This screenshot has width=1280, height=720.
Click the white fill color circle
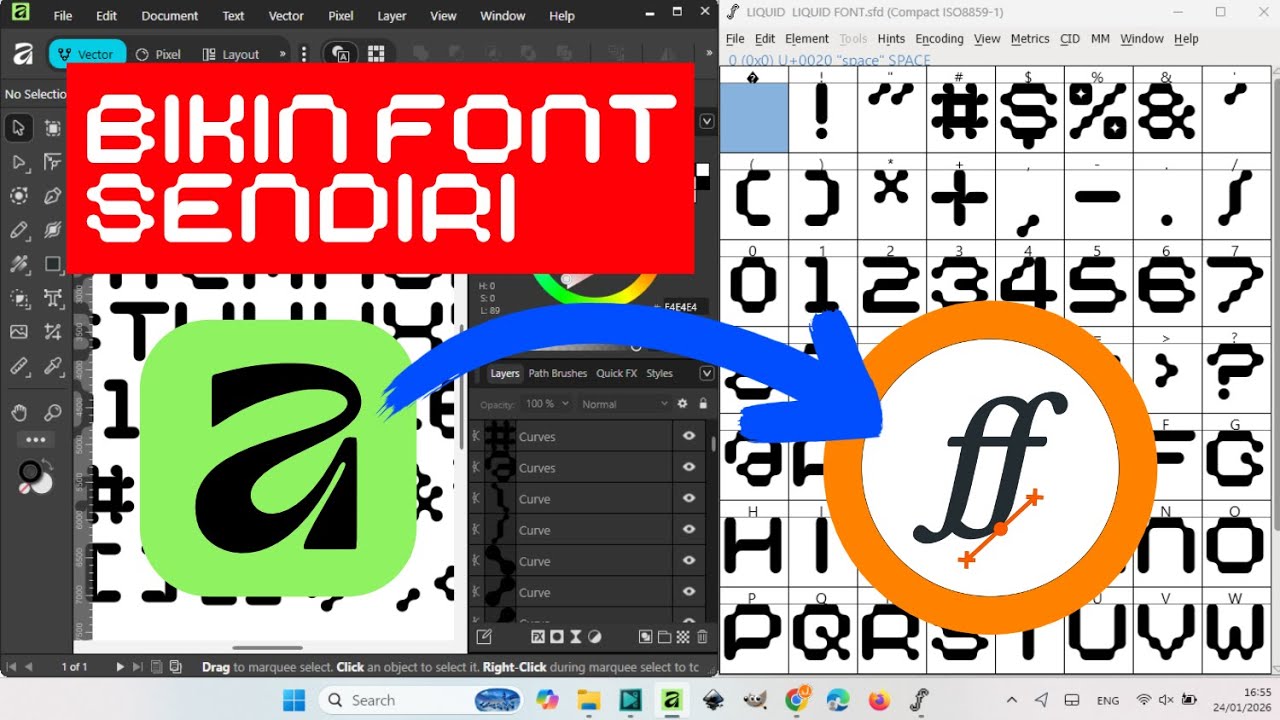[x=42, y=484]
